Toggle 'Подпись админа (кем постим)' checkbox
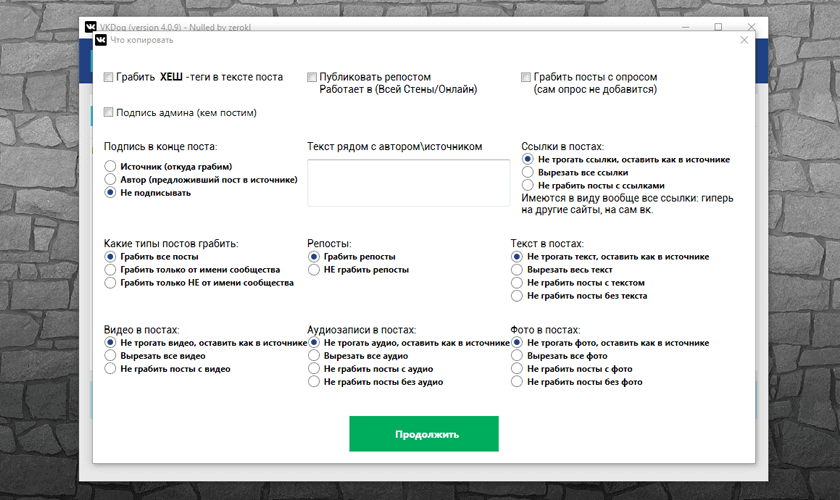 tap(108, 113)
